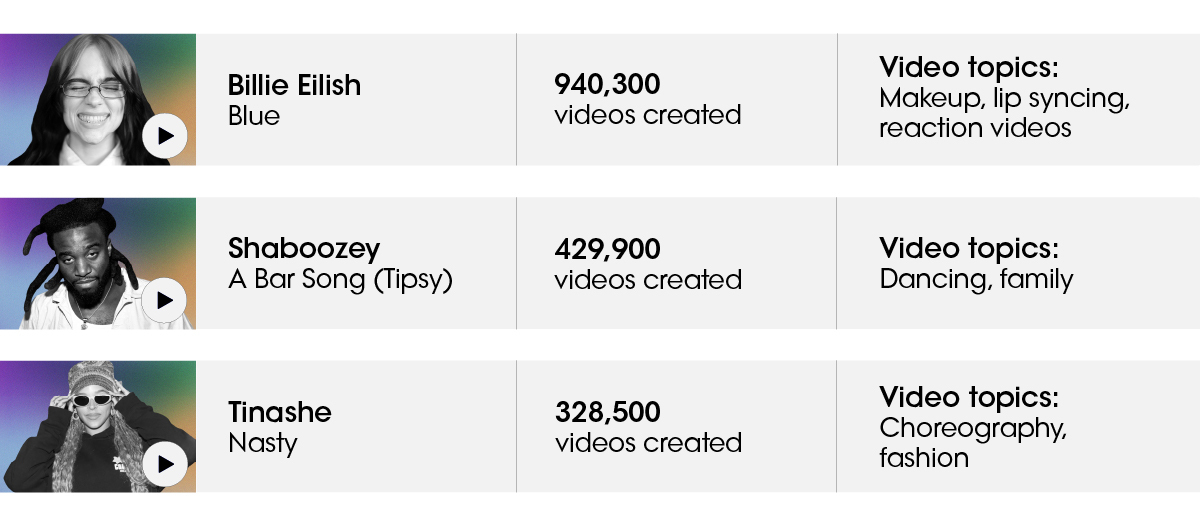Play Tinashe's Nasty preview
This screenshot has height=527, width=1200.
pos(165,463)
